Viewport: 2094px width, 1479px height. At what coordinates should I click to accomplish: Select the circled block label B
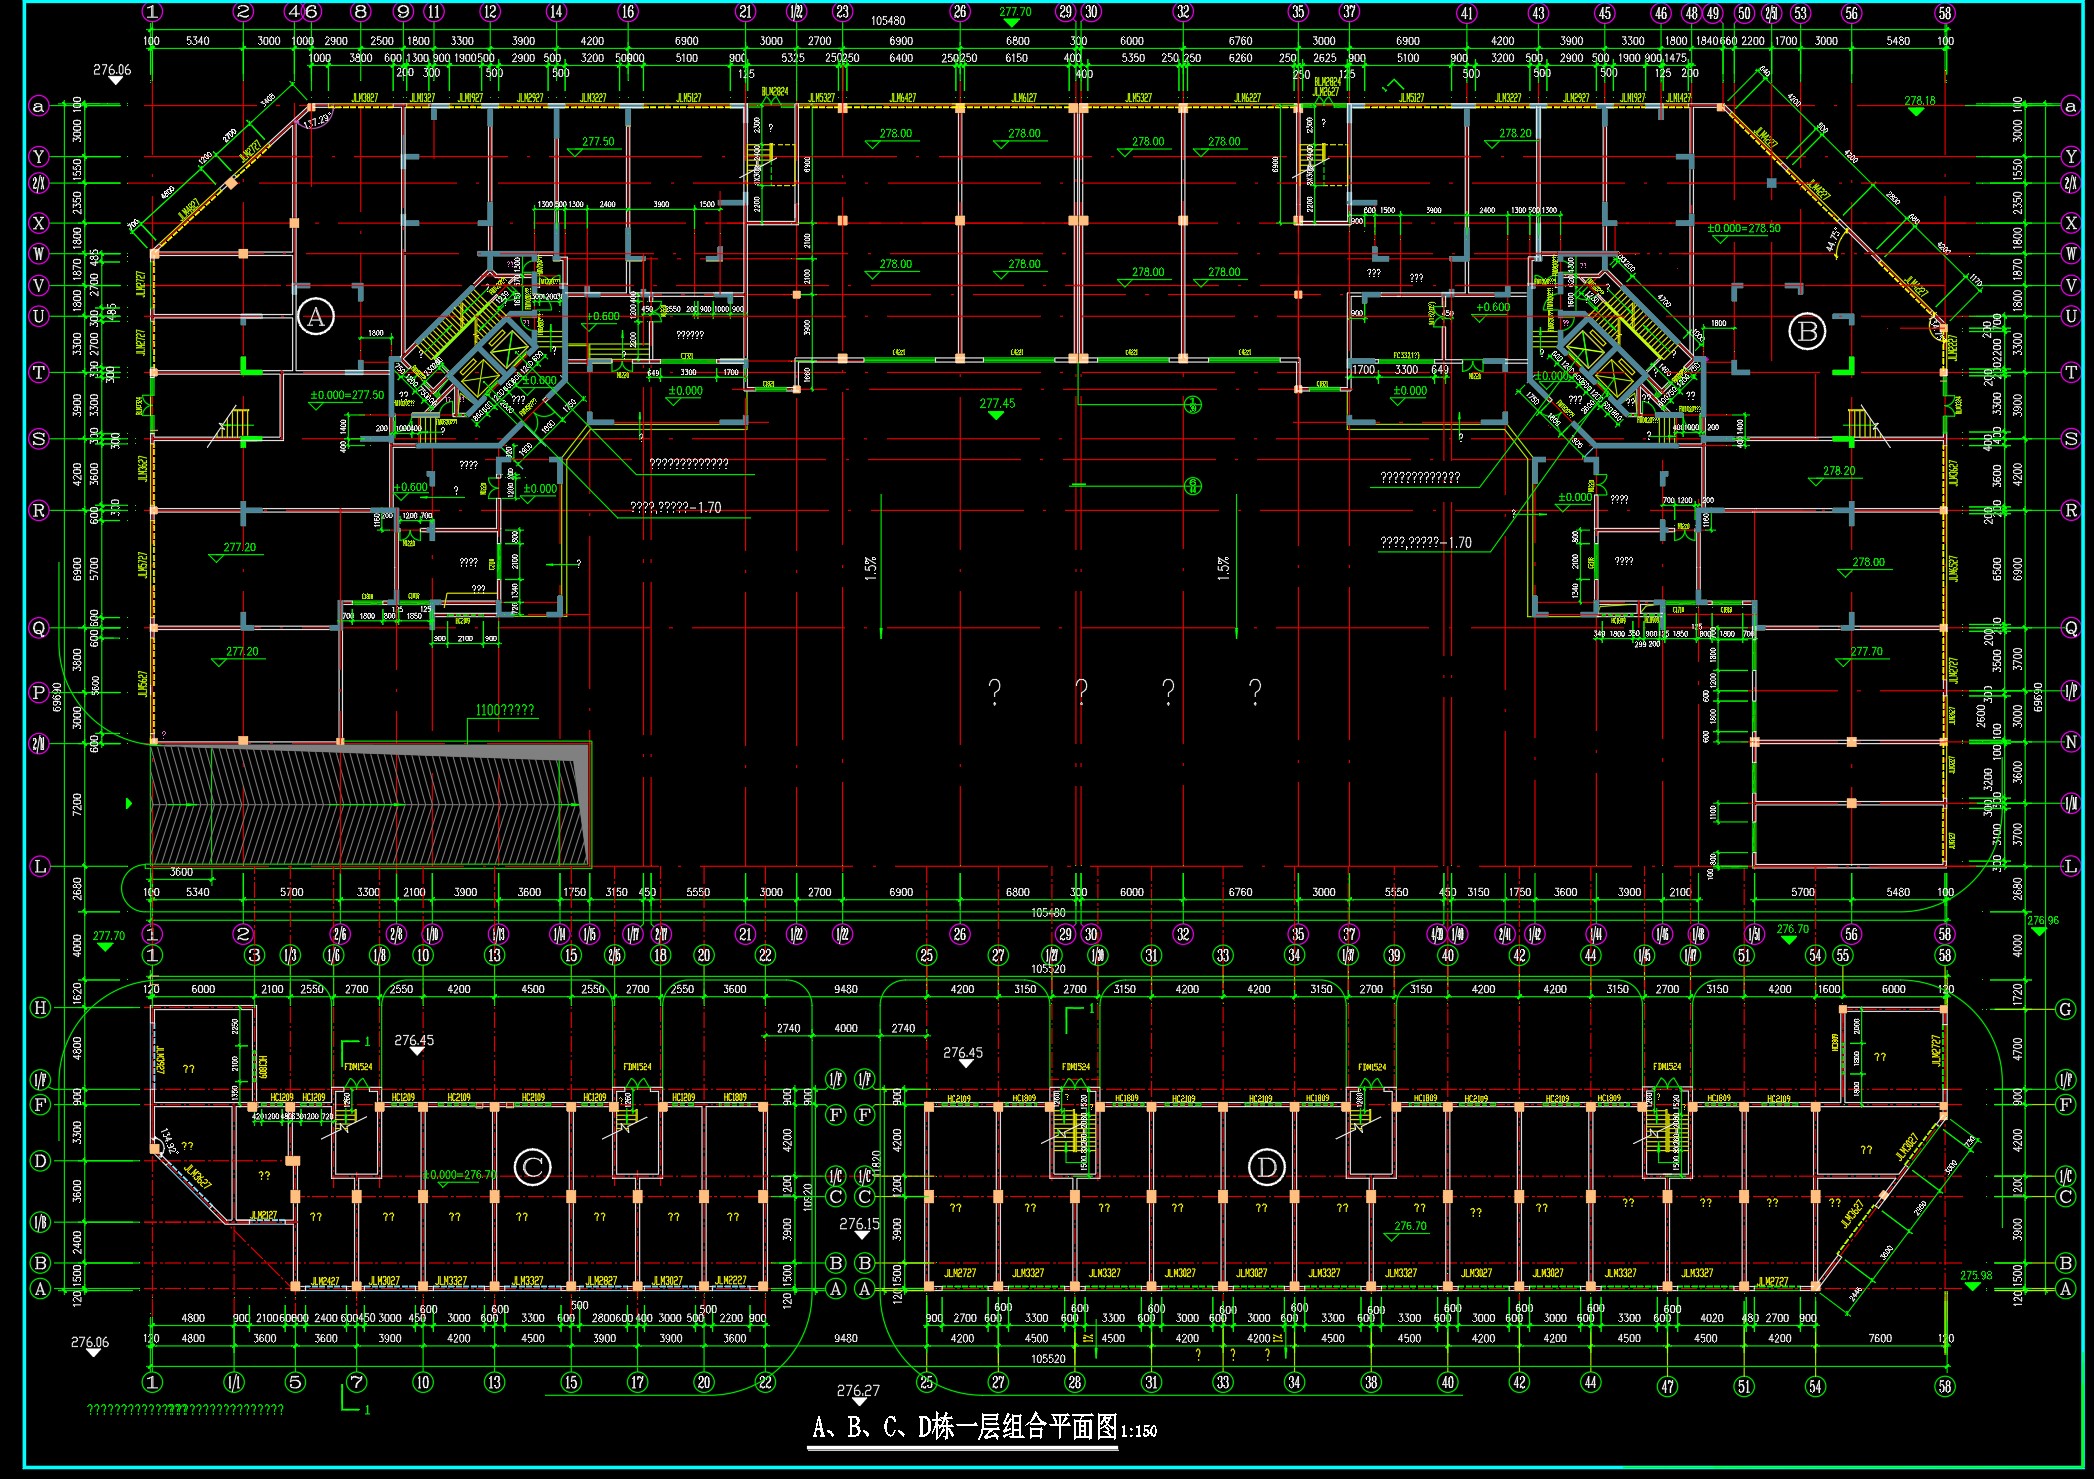click(1807, 331)
